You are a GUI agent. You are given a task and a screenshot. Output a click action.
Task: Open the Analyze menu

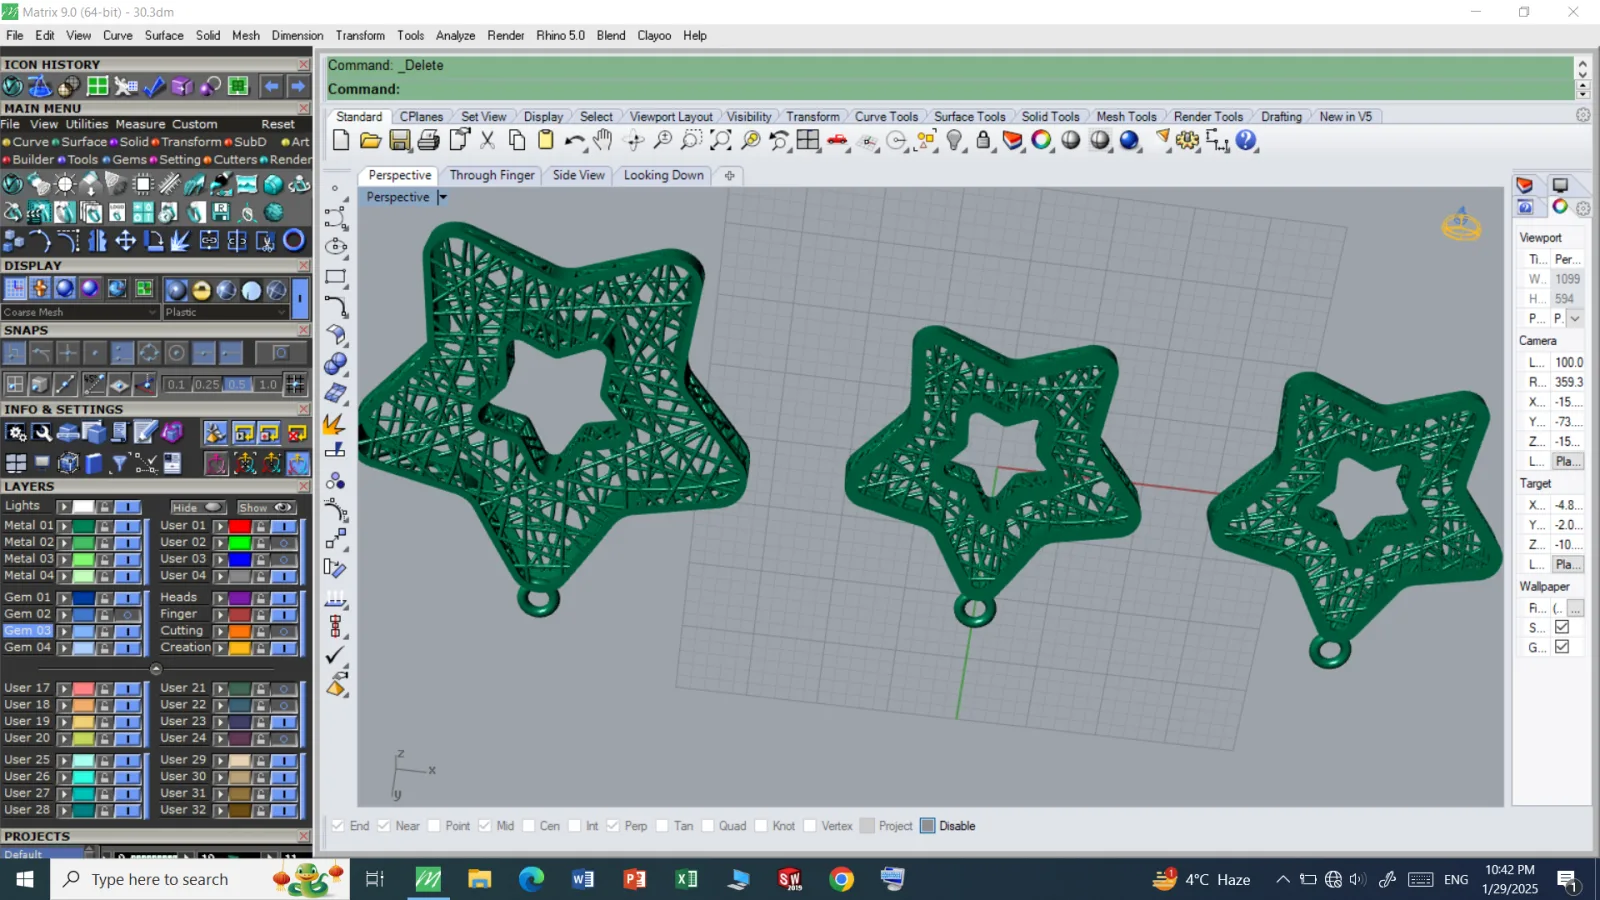tap(455, 35)
